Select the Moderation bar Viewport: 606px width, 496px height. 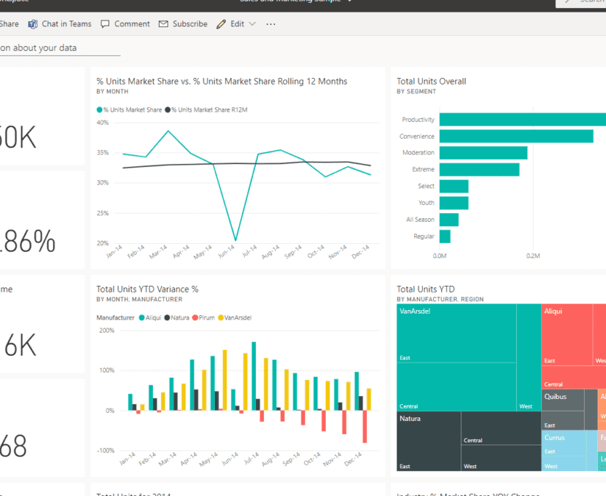tap(483, 153)
